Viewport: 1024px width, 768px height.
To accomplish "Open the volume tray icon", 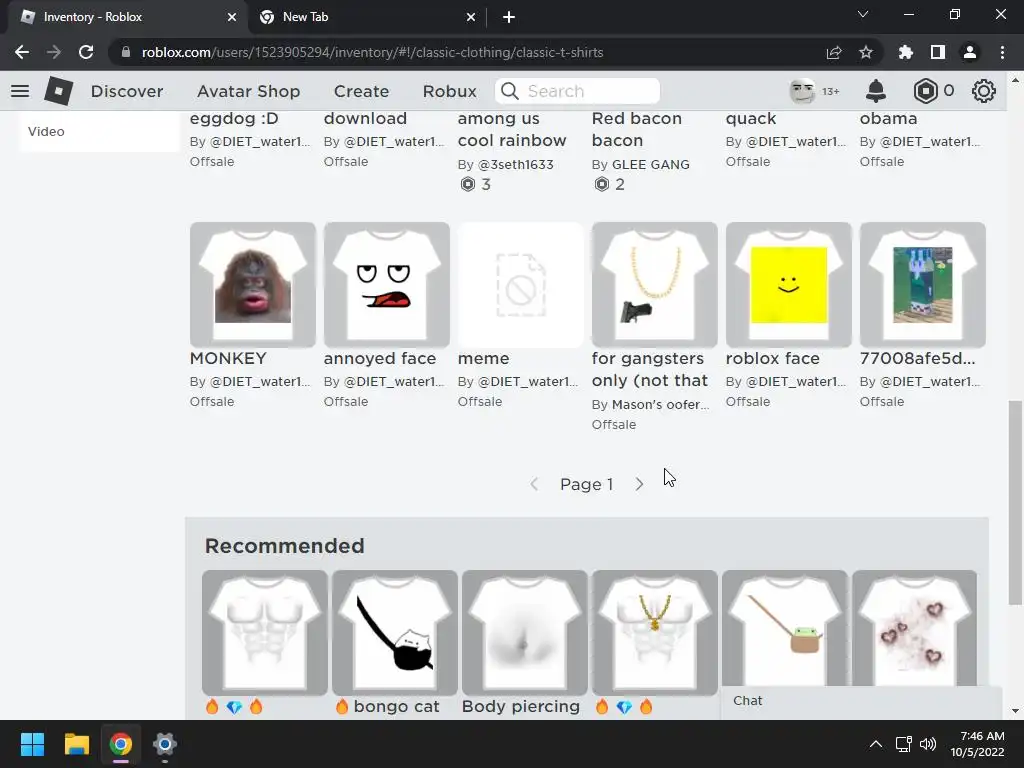I will [x=927, y=744].
